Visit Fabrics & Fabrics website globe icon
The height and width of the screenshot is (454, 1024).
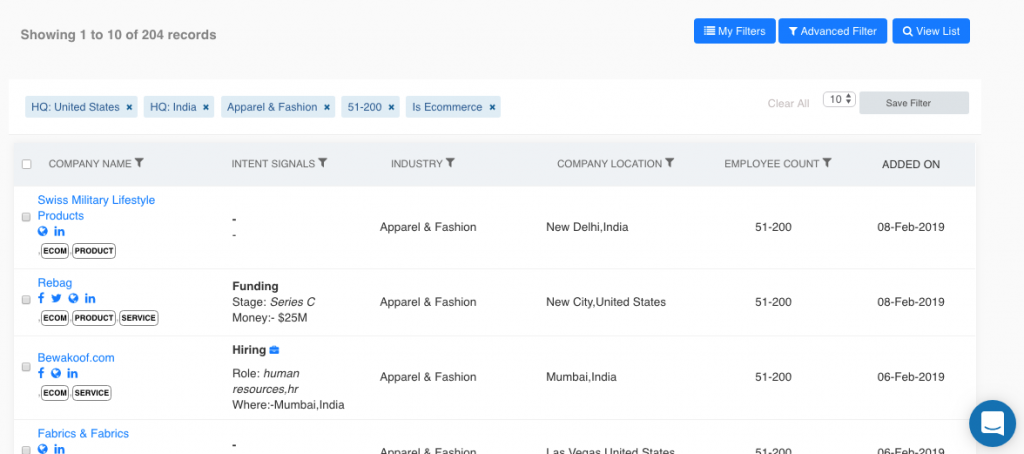tap(42, 449)
